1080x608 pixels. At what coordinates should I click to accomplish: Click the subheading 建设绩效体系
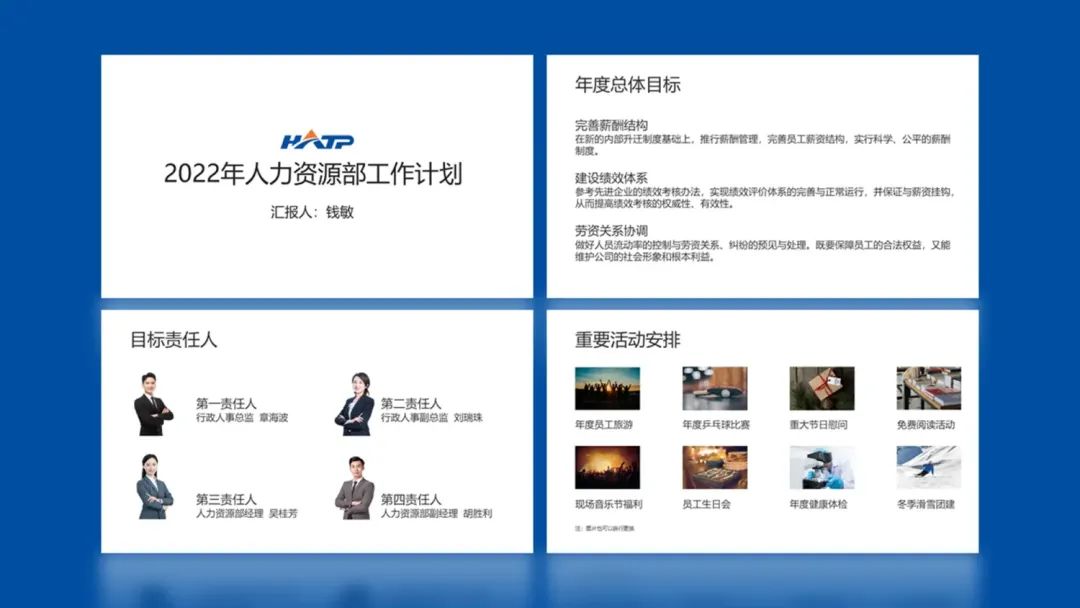[x=611, y=178]
